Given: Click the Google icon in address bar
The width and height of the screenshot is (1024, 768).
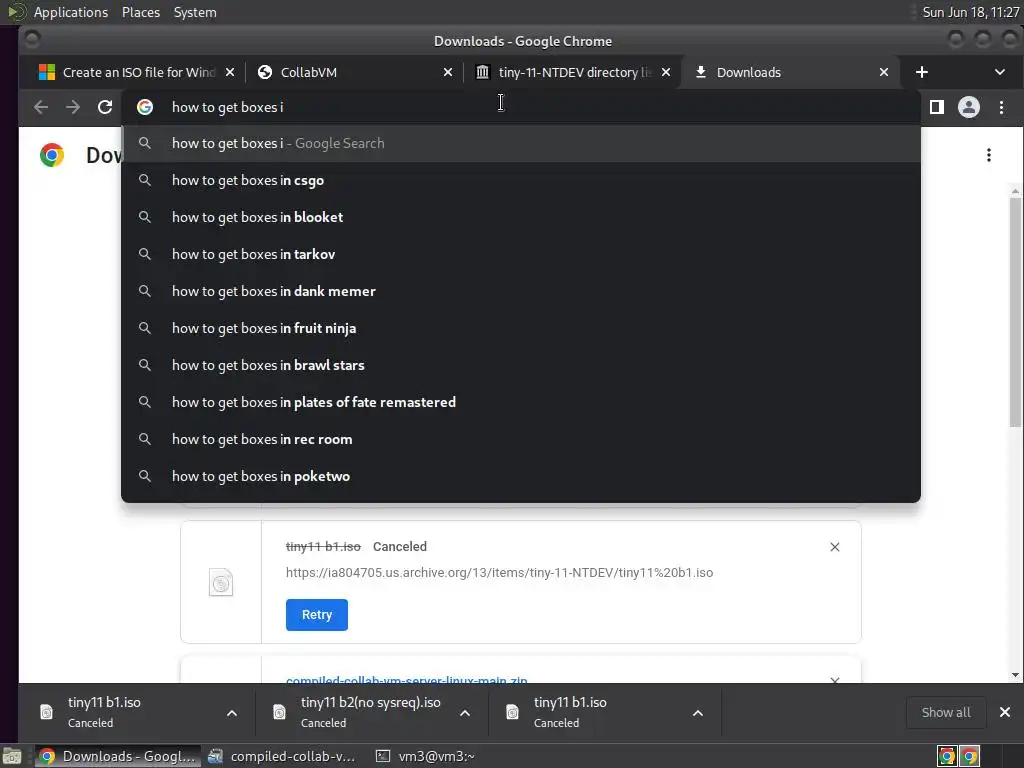Looking at the screenshot, I should click(145, 107).
